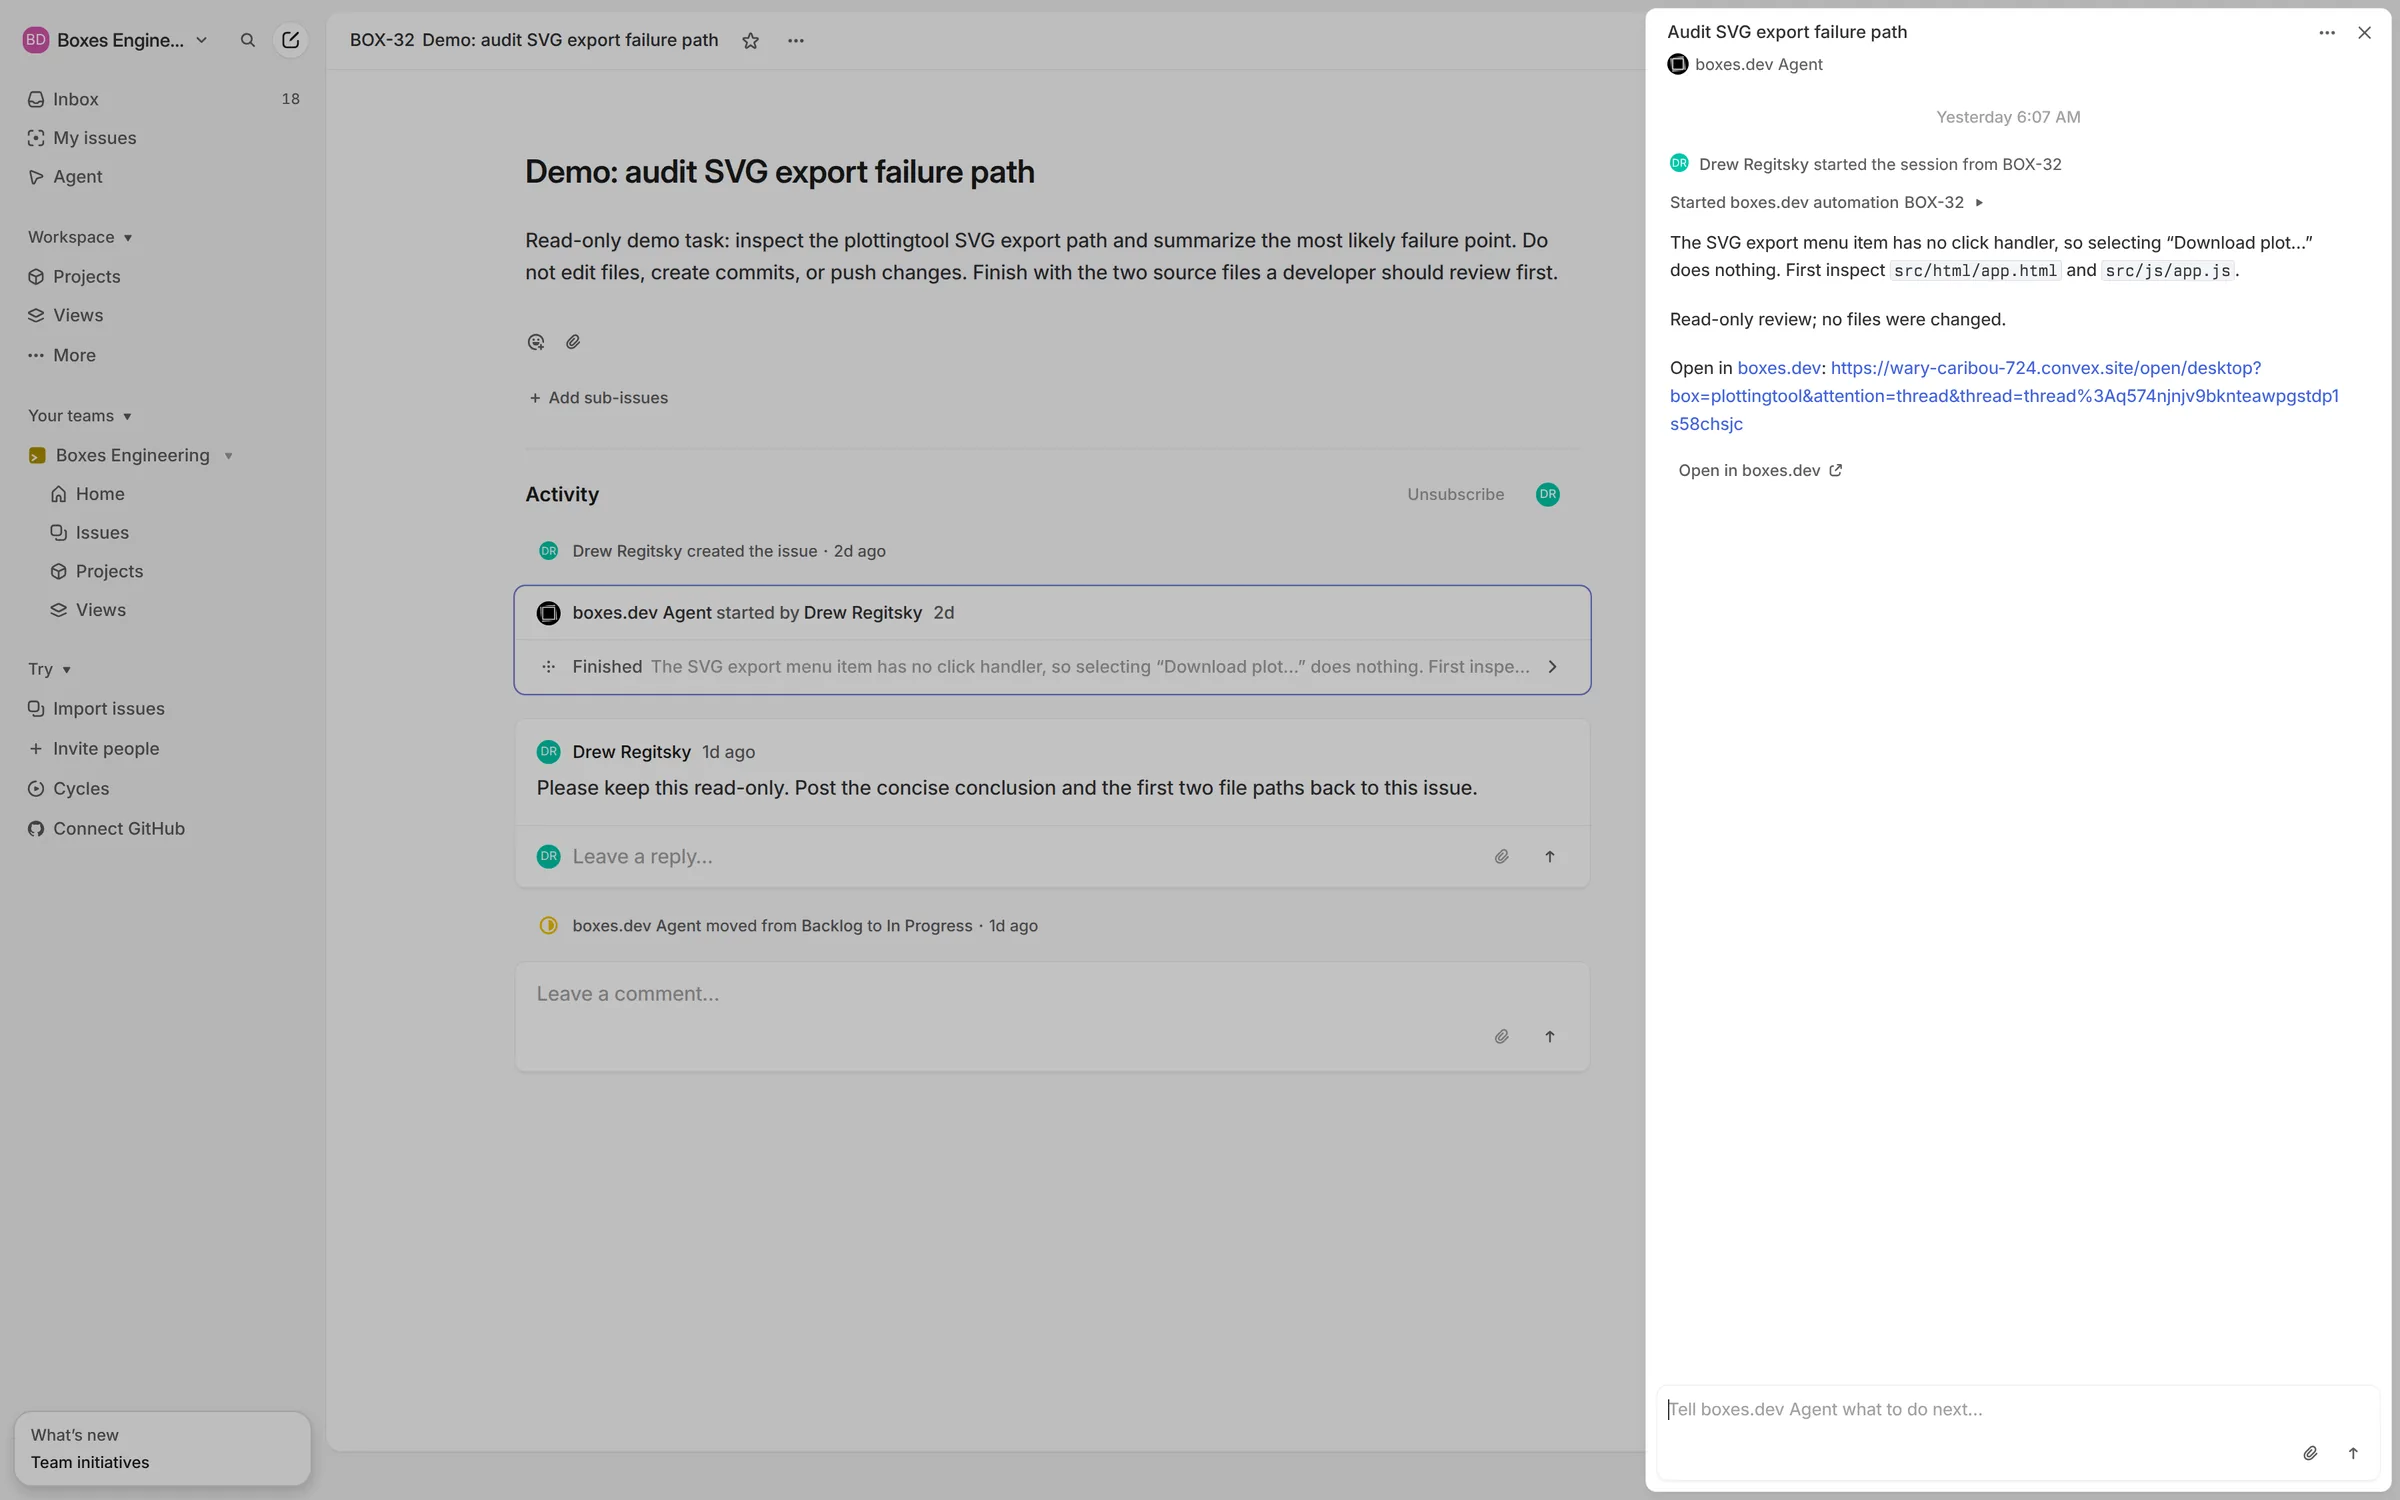Star the BOX-32 issue as favorite
The height and width of the screenshot is (1500, 2400).
(x=750, y=40)
